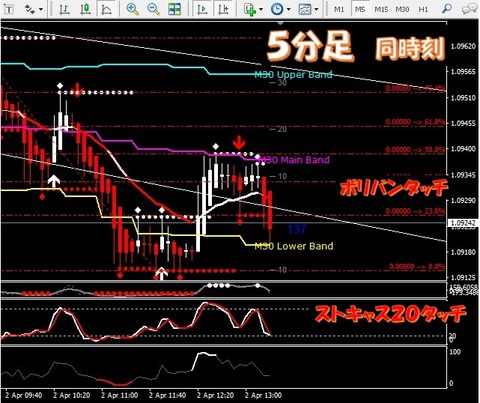This screenshot has width=480, height=403.
Task: Click price scale value 1.09620
Action: [x=463, y=46]
